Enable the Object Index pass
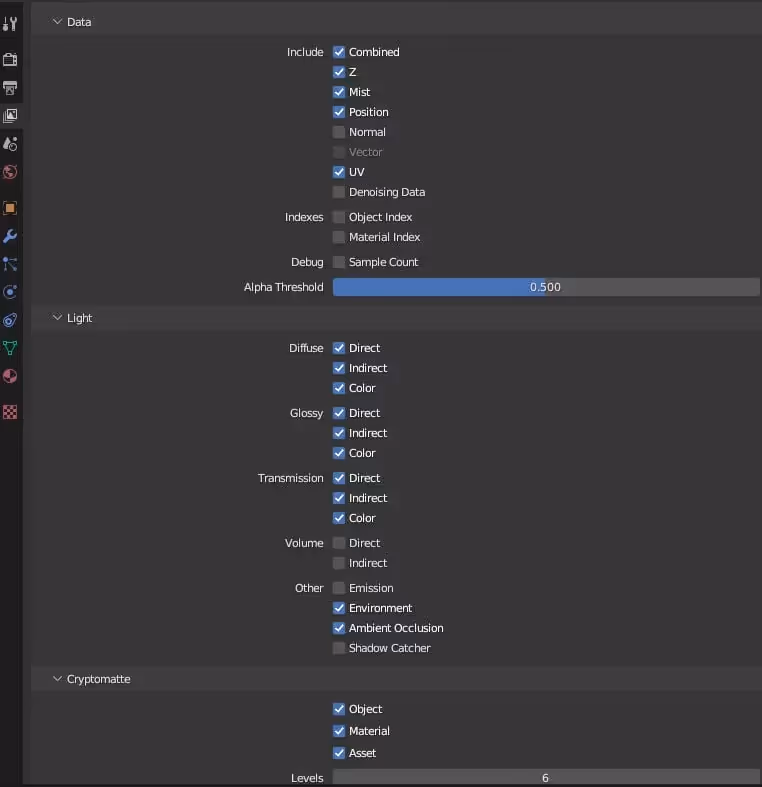This screenshot has height=787, width=762. tap(339, 217)
